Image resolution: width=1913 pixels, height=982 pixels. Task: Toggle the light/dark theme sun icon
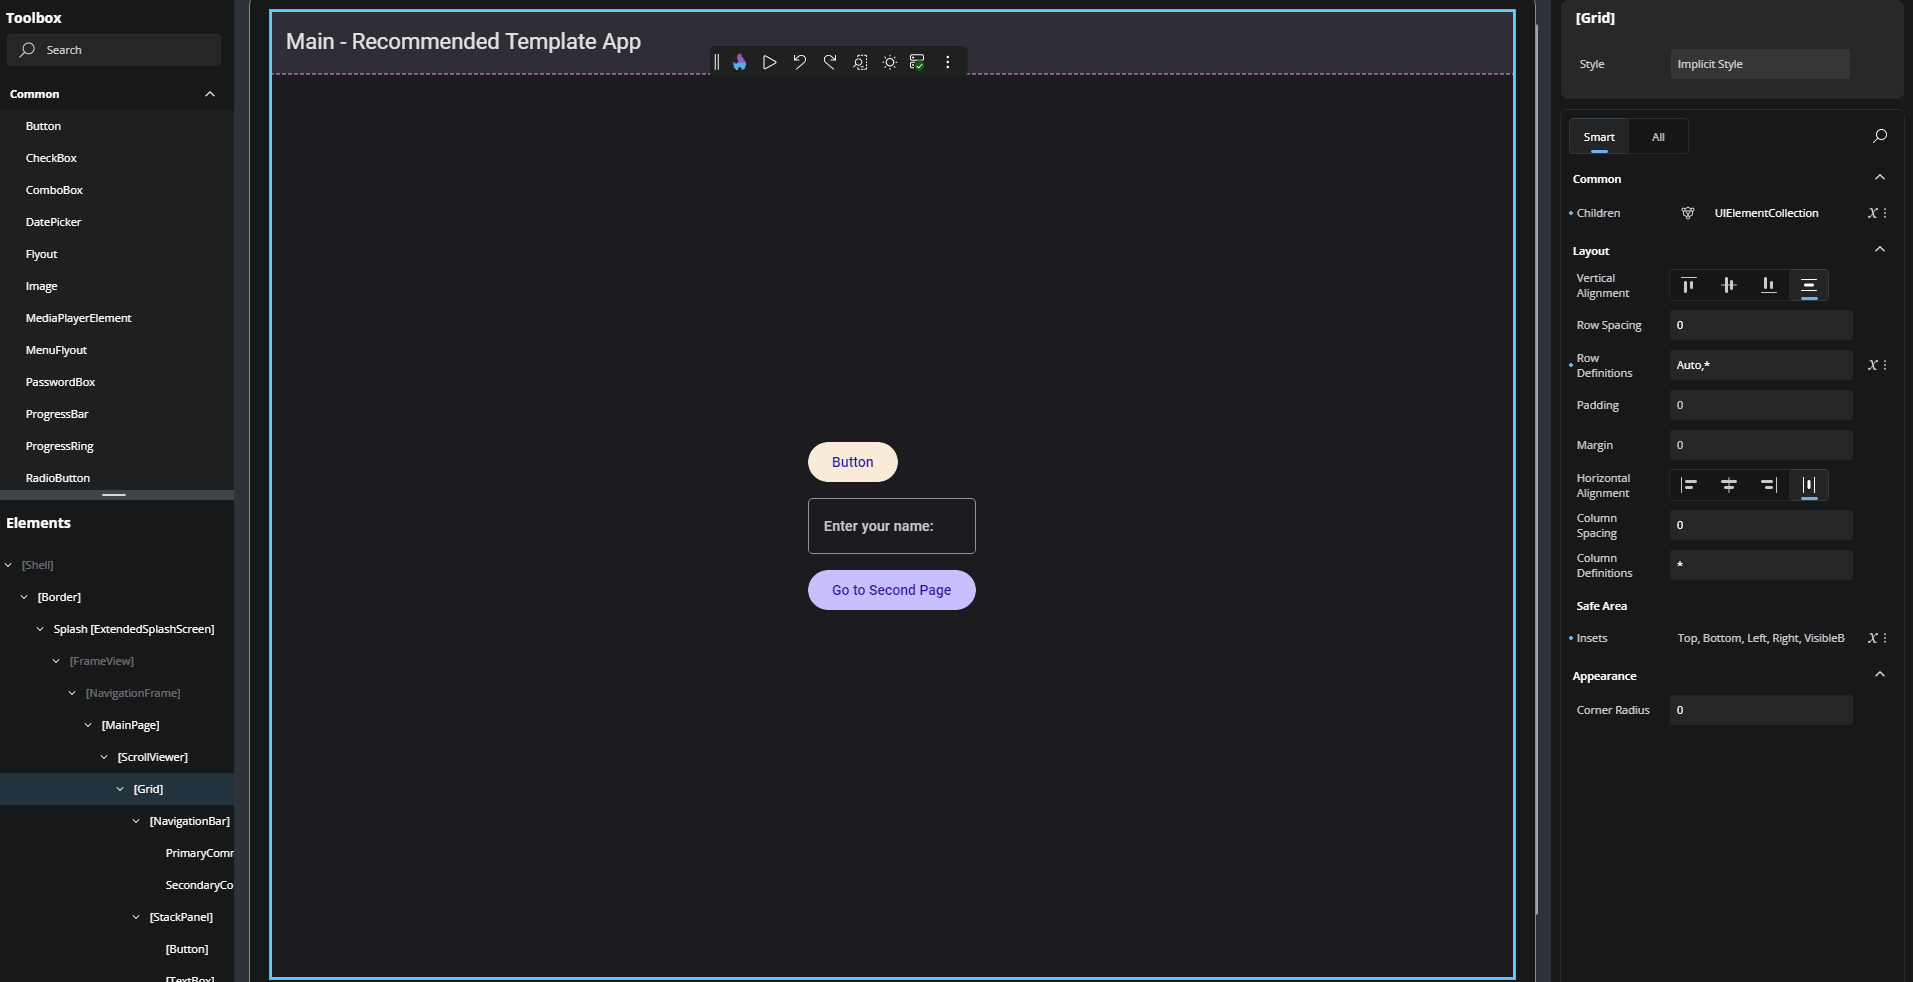[x=889, y=62]
